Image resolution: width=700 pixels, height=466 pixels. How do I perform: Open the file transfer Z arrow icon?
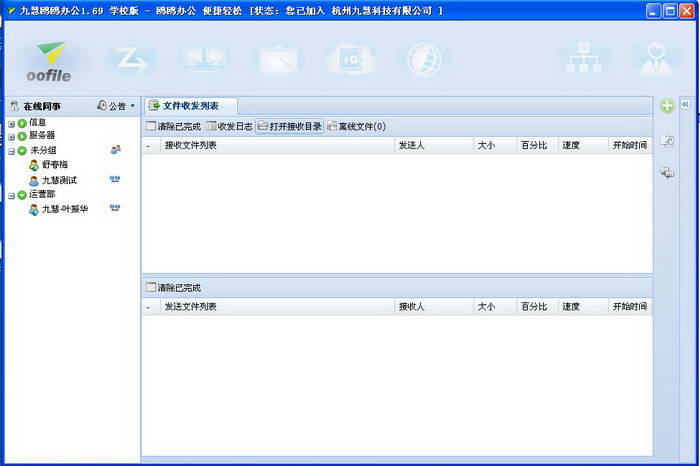(x=130, y=59)
